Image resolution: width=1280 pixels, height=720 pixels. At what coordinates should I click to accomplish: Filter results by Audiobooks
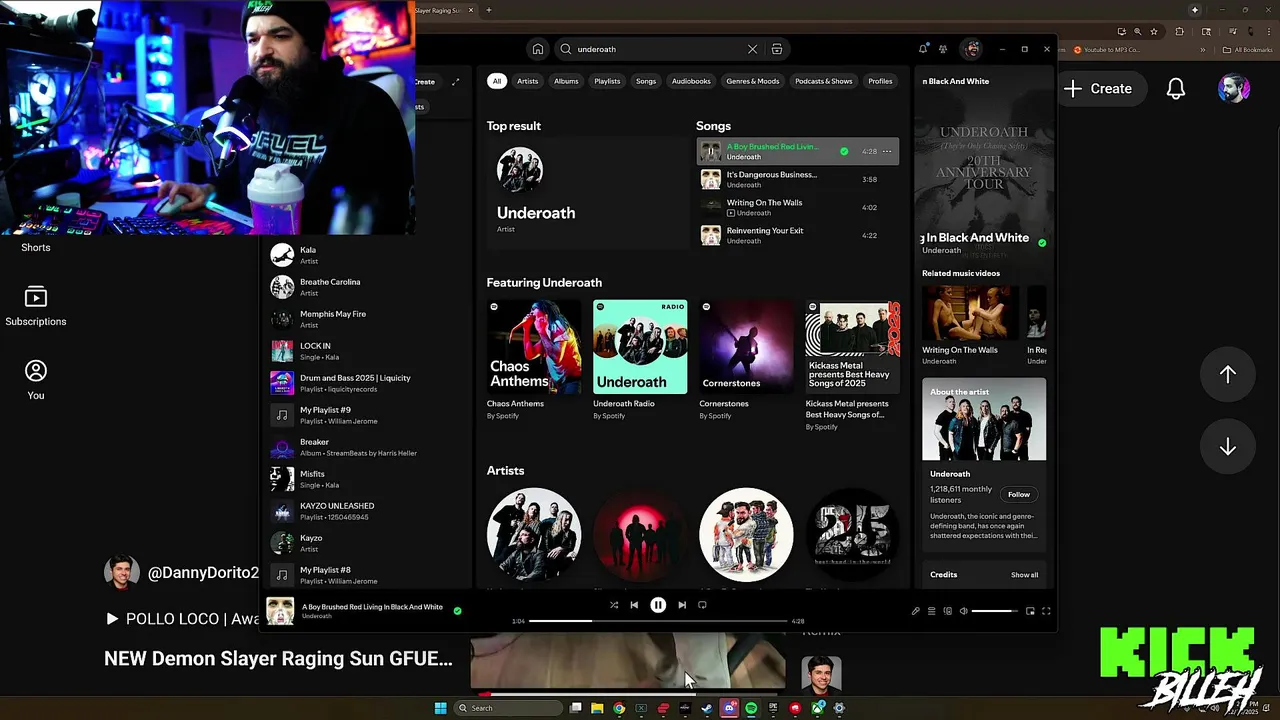coord(691,81)
